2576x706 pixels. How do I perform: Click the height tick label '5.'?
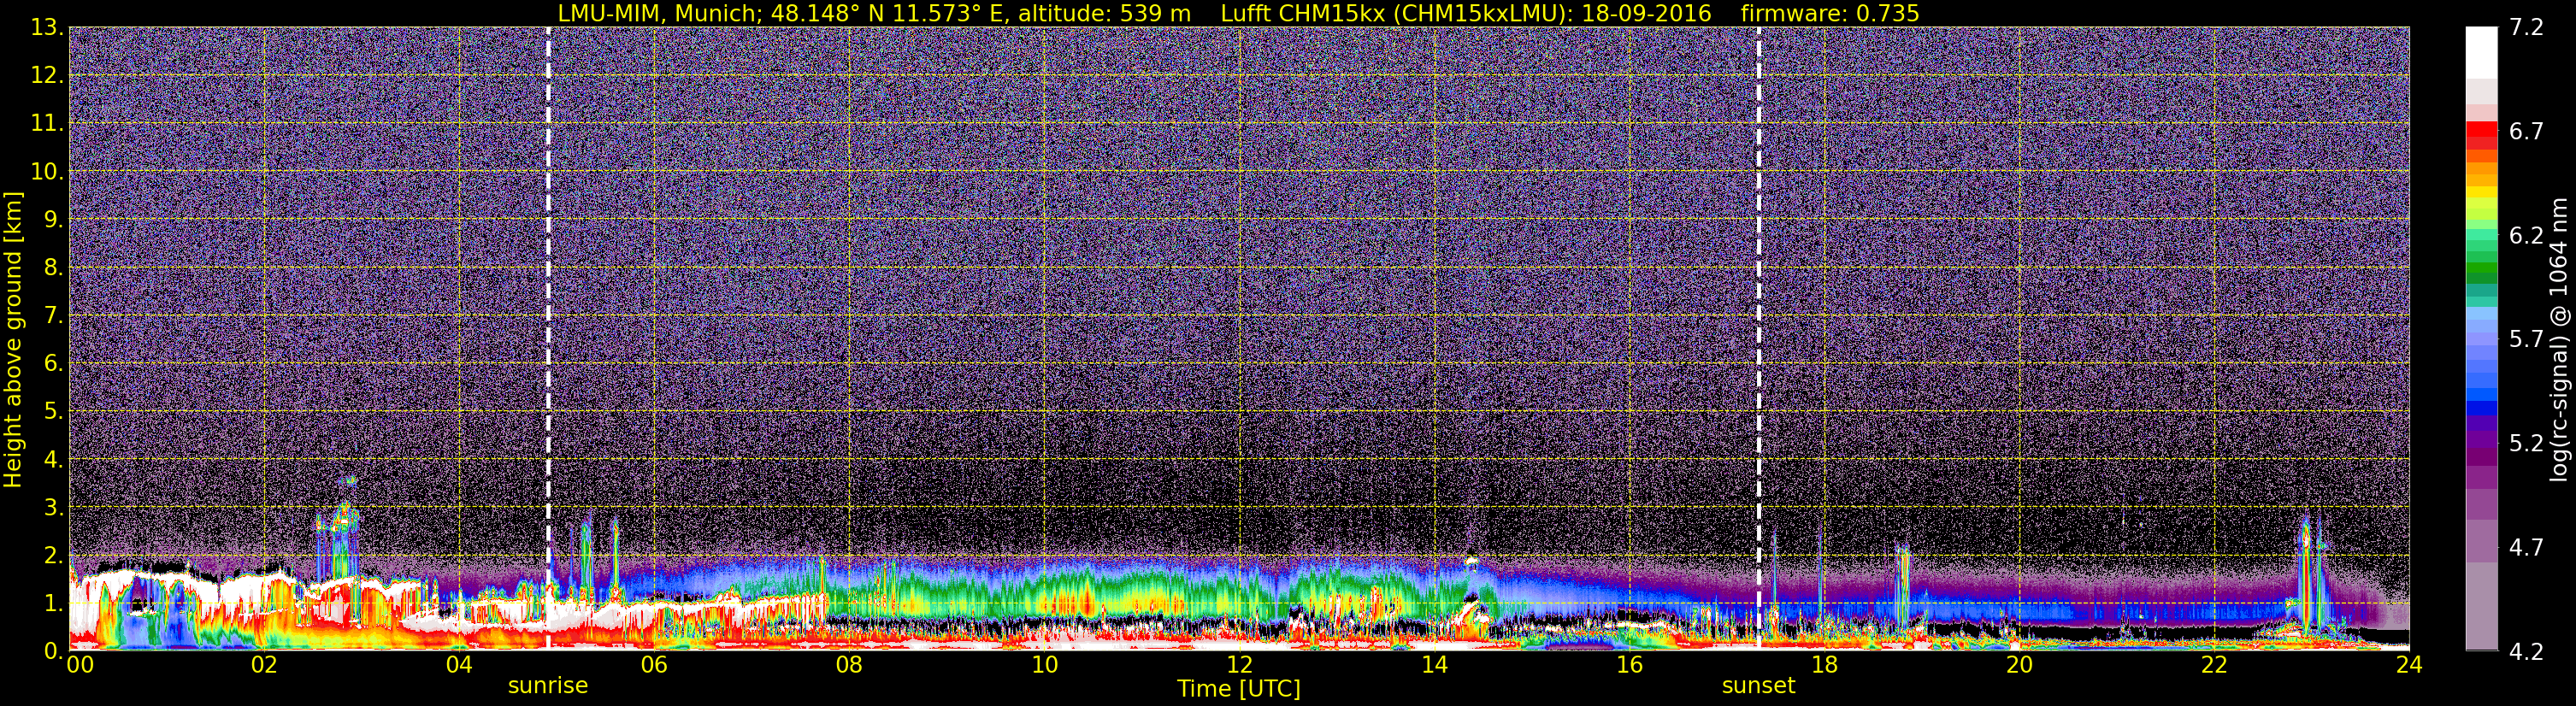53,412
